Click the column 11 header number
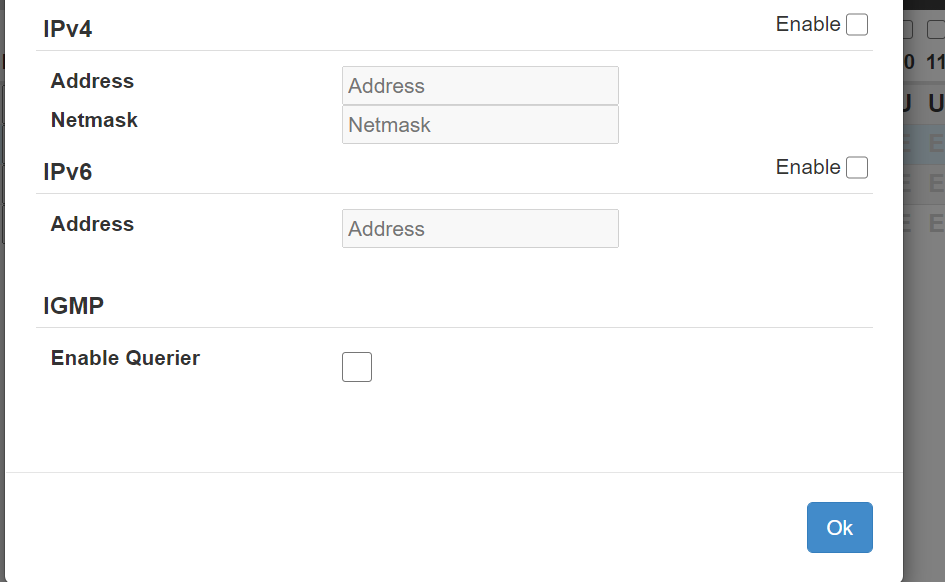Image resolution: width=945 pixels, height=582 pixels. (x=935, y=62)
